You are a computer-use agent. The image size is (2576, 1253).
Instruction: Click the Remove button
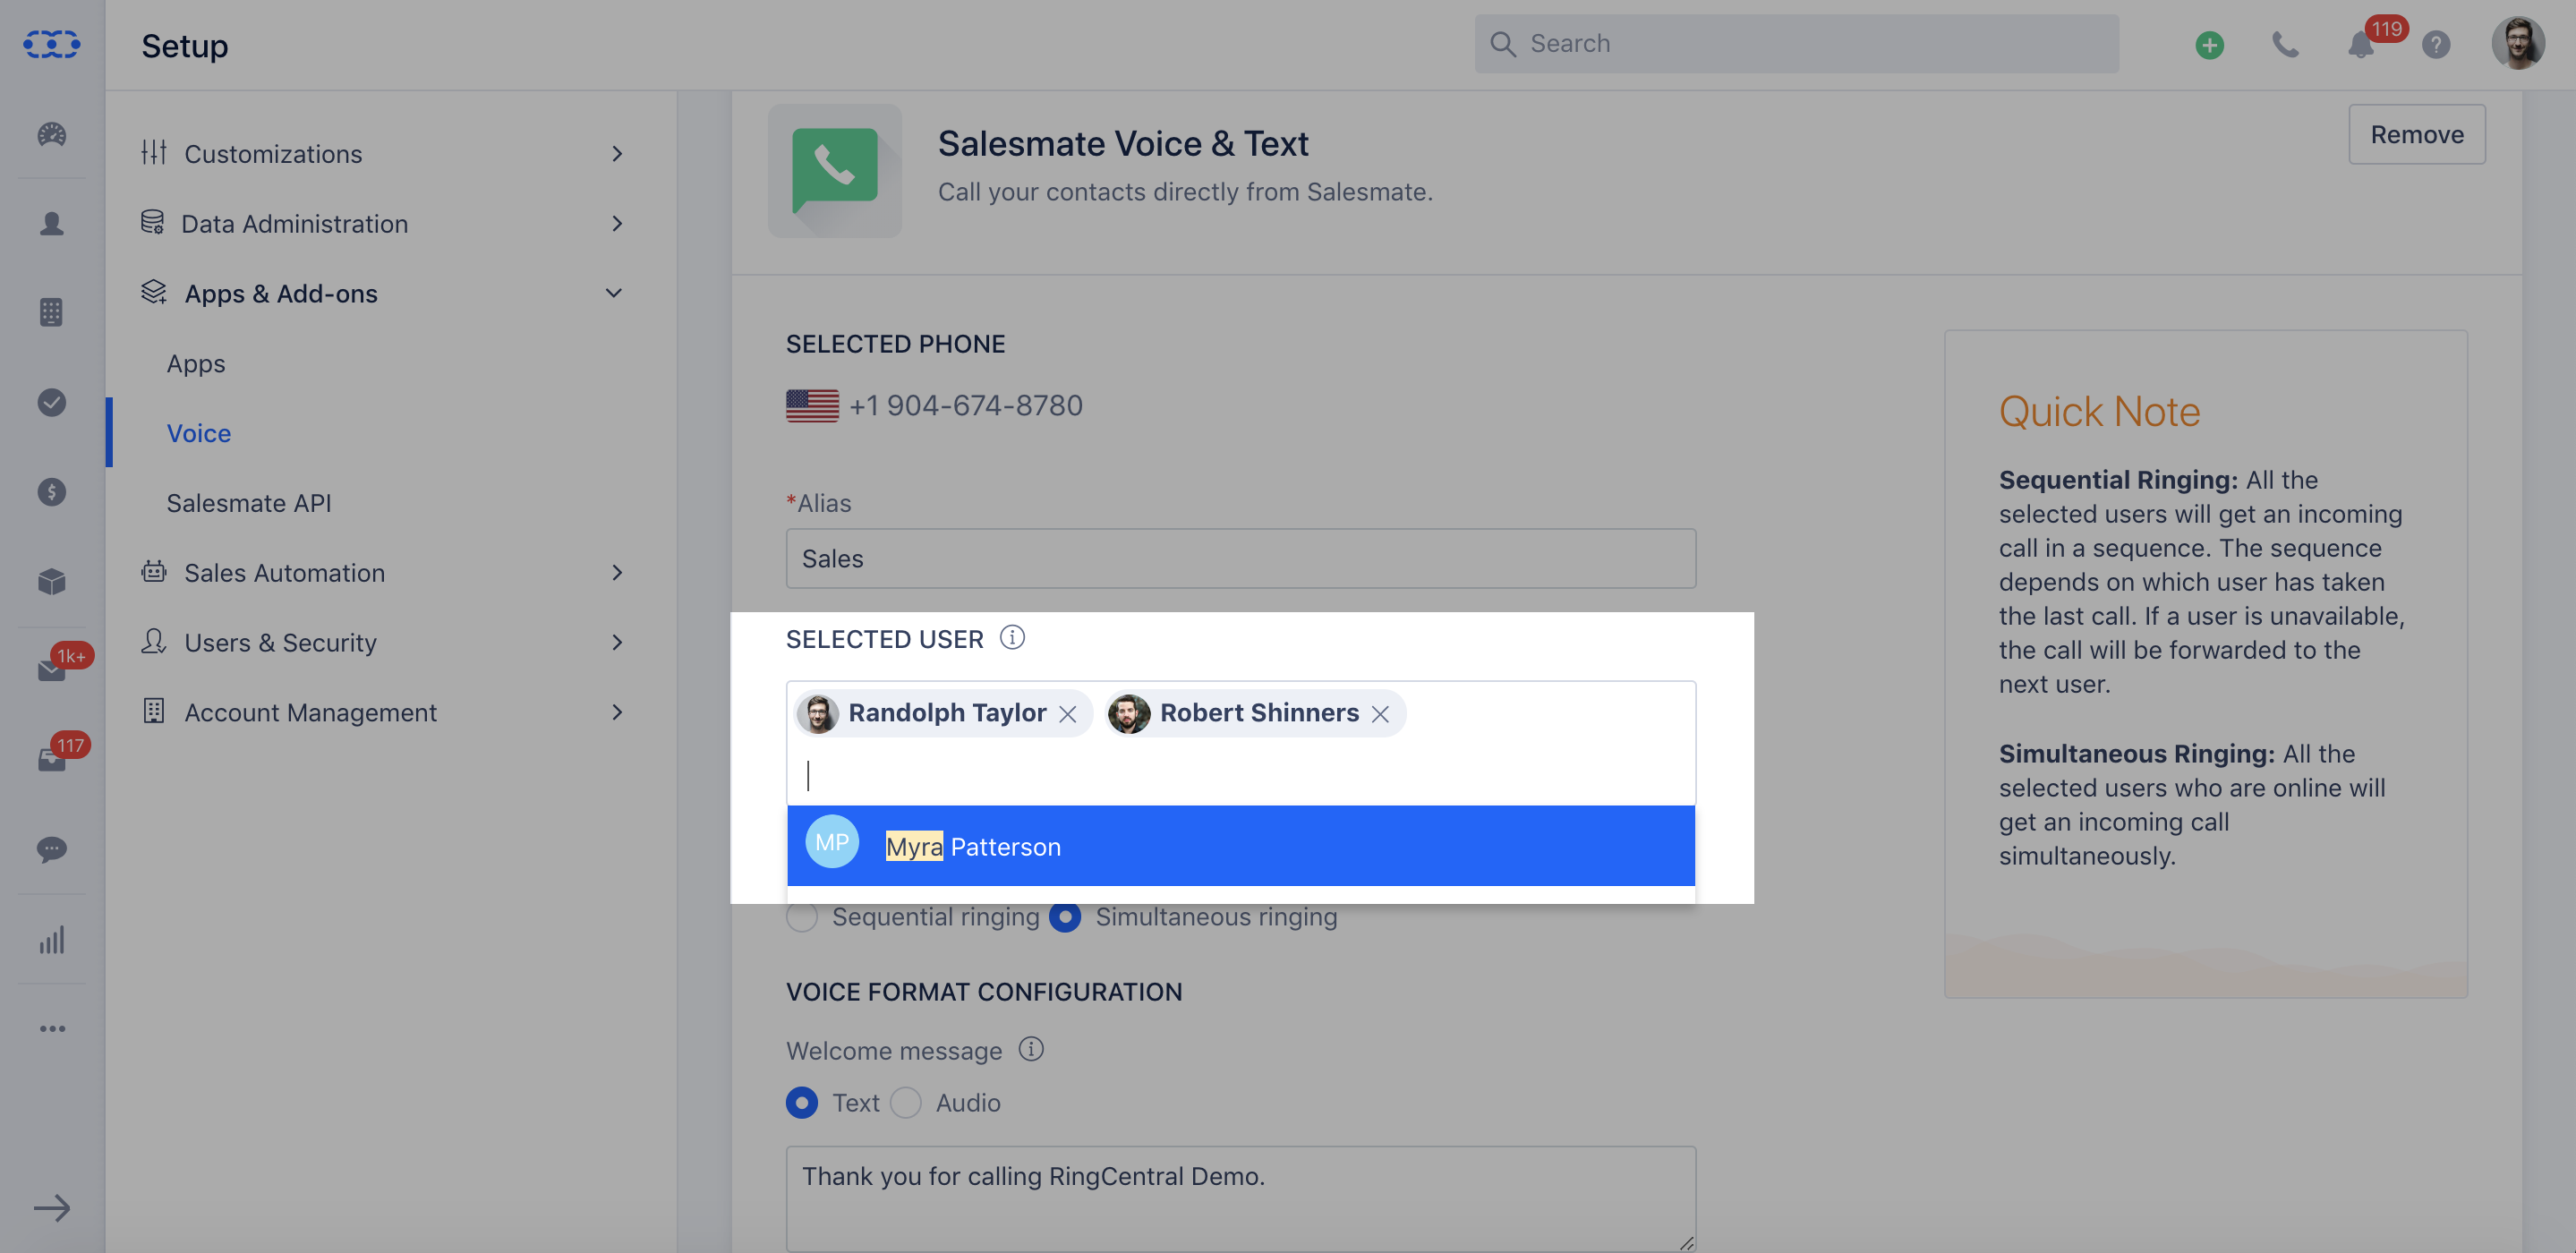2416,134
